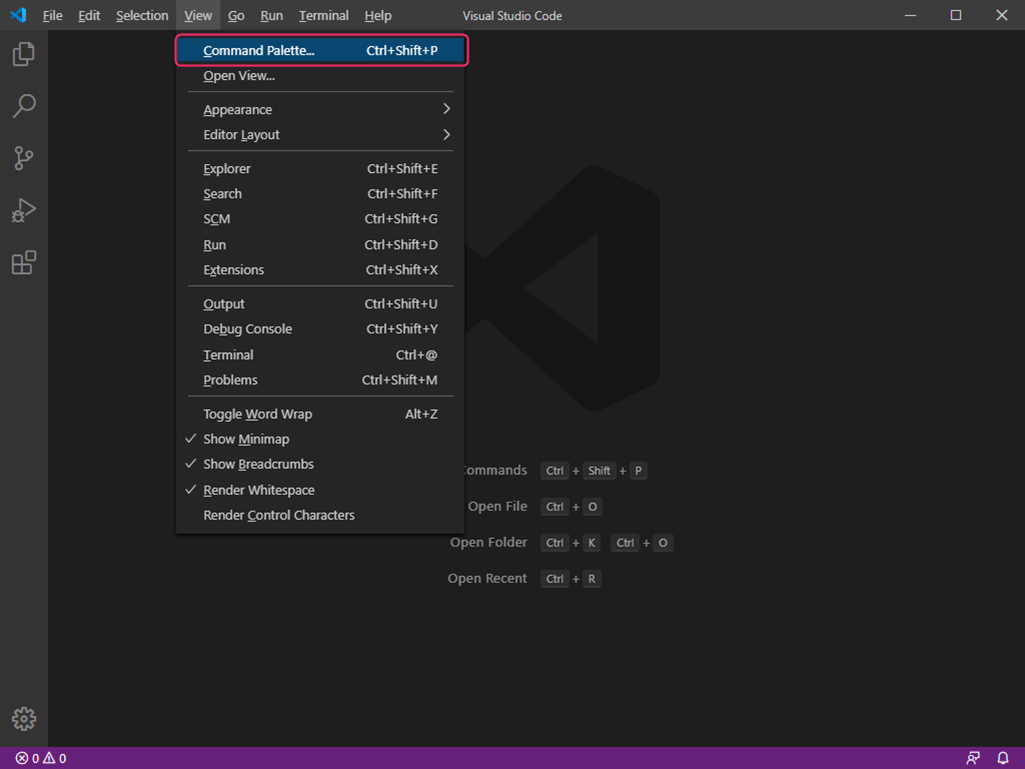Select Open View... menu entry
The image size is (1025, 769).
tap(320, 76)
